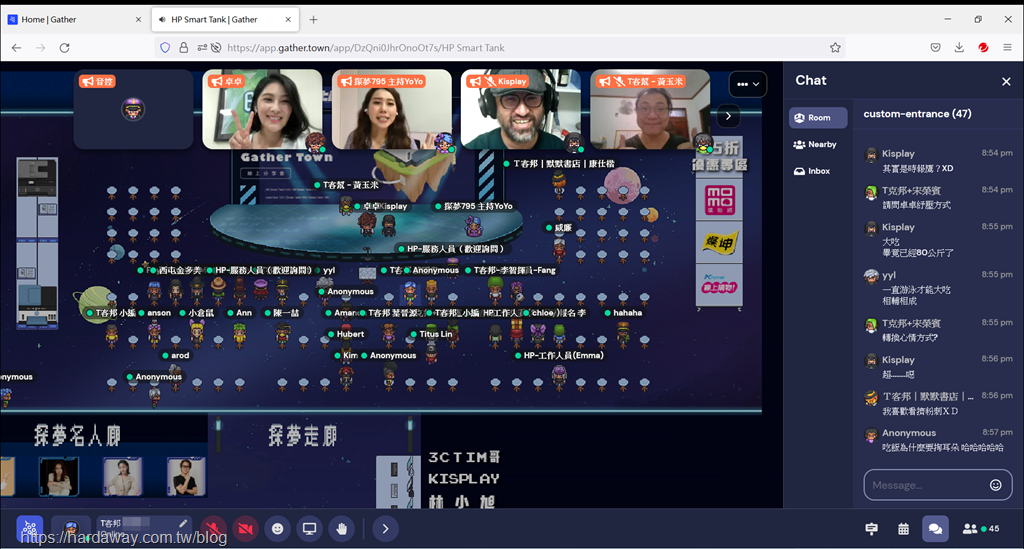Image resolution: width=1024 pixels, height=549 pixels.
Task: Click the yyl chat message avatar
Action: pyautogui.click(x=871, y=276)
